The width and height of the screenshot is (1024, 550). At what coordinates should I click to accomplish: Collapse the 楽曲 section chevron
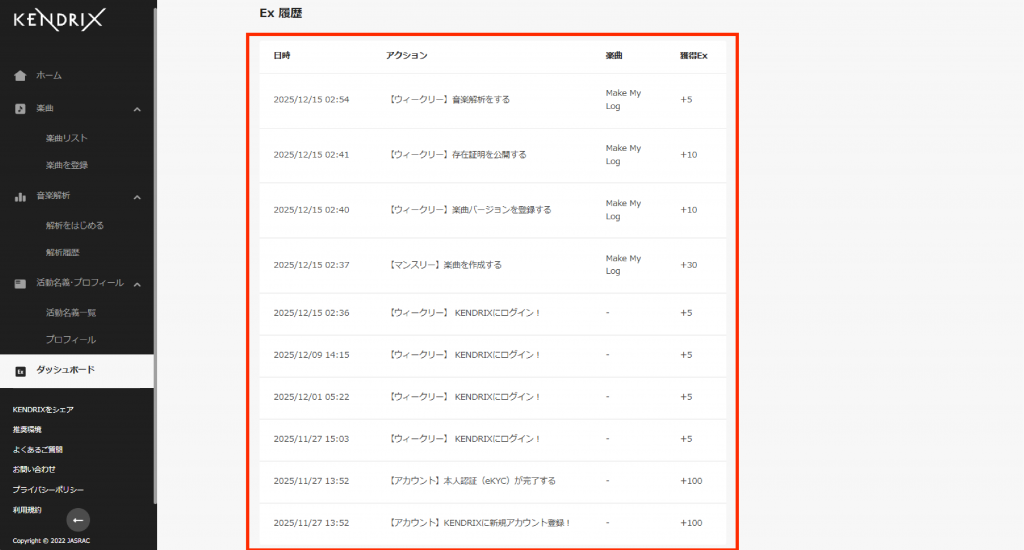[x=137, y=109]
